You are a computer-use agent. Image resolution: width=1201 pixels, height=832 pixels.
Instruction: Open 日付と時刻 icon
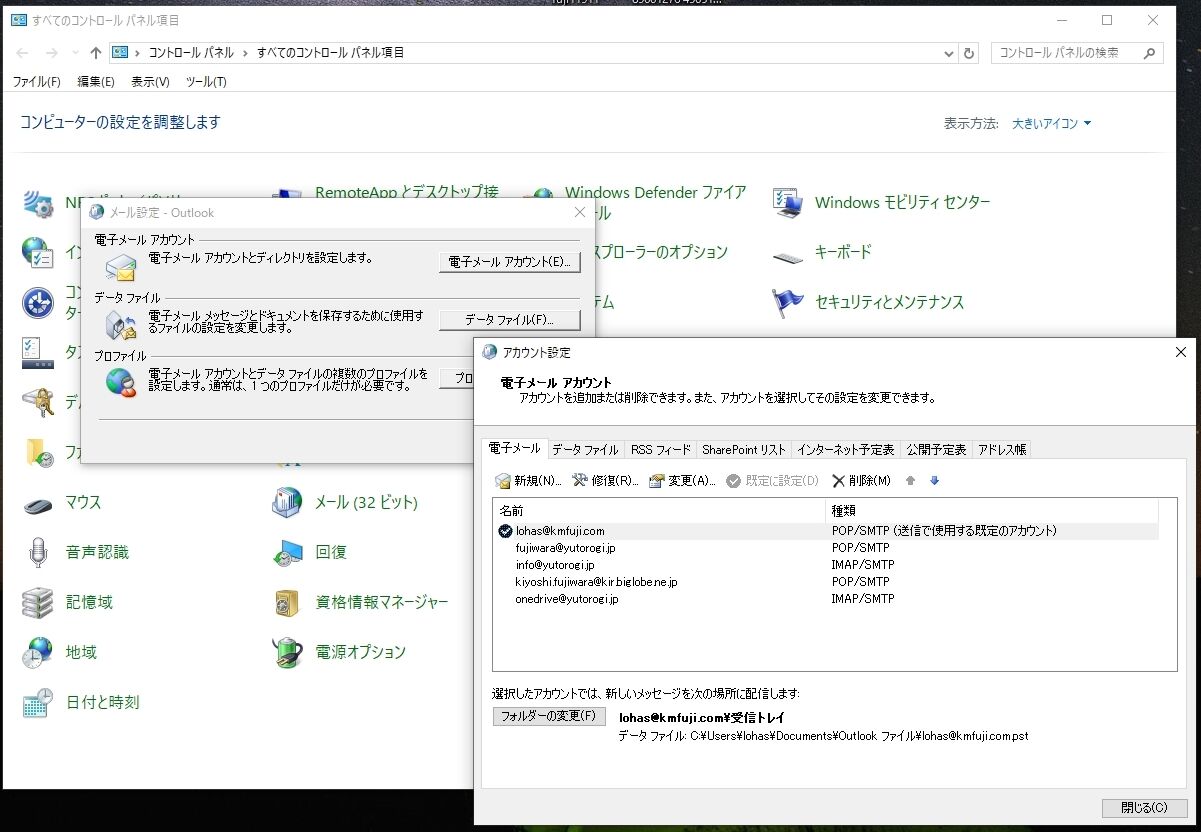[x=38, y=702]
